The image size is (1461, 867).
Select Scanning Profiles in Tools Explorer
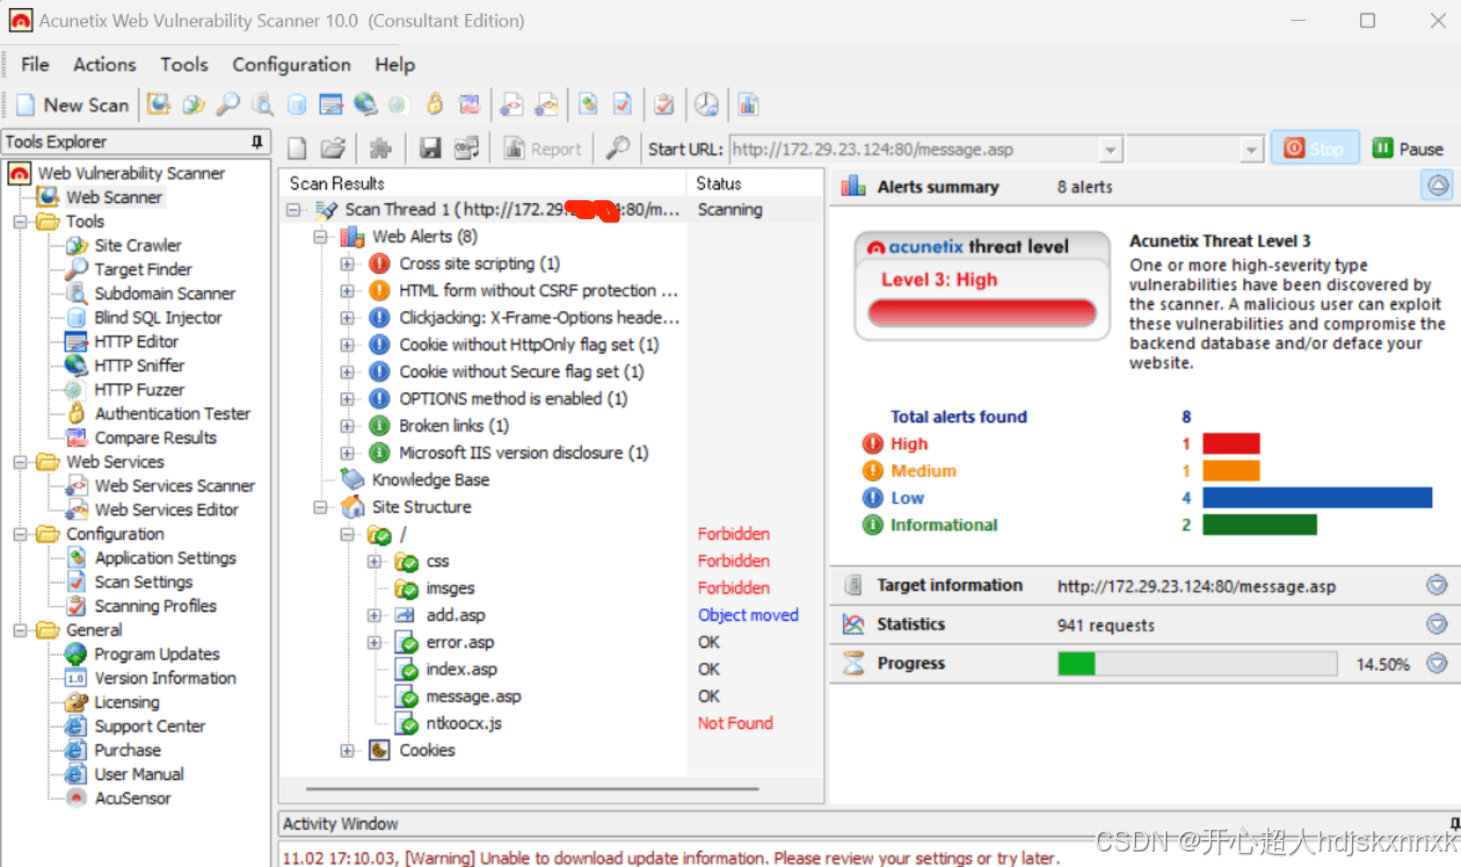click(155, 606)
